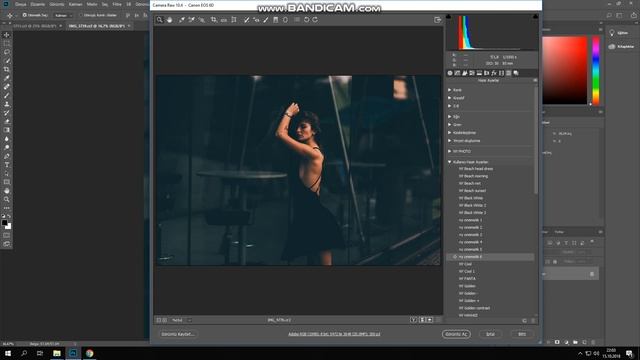640x360 pixels.
Task: Select Photoshop Crop tool in left toolbar
Action: 7,69
